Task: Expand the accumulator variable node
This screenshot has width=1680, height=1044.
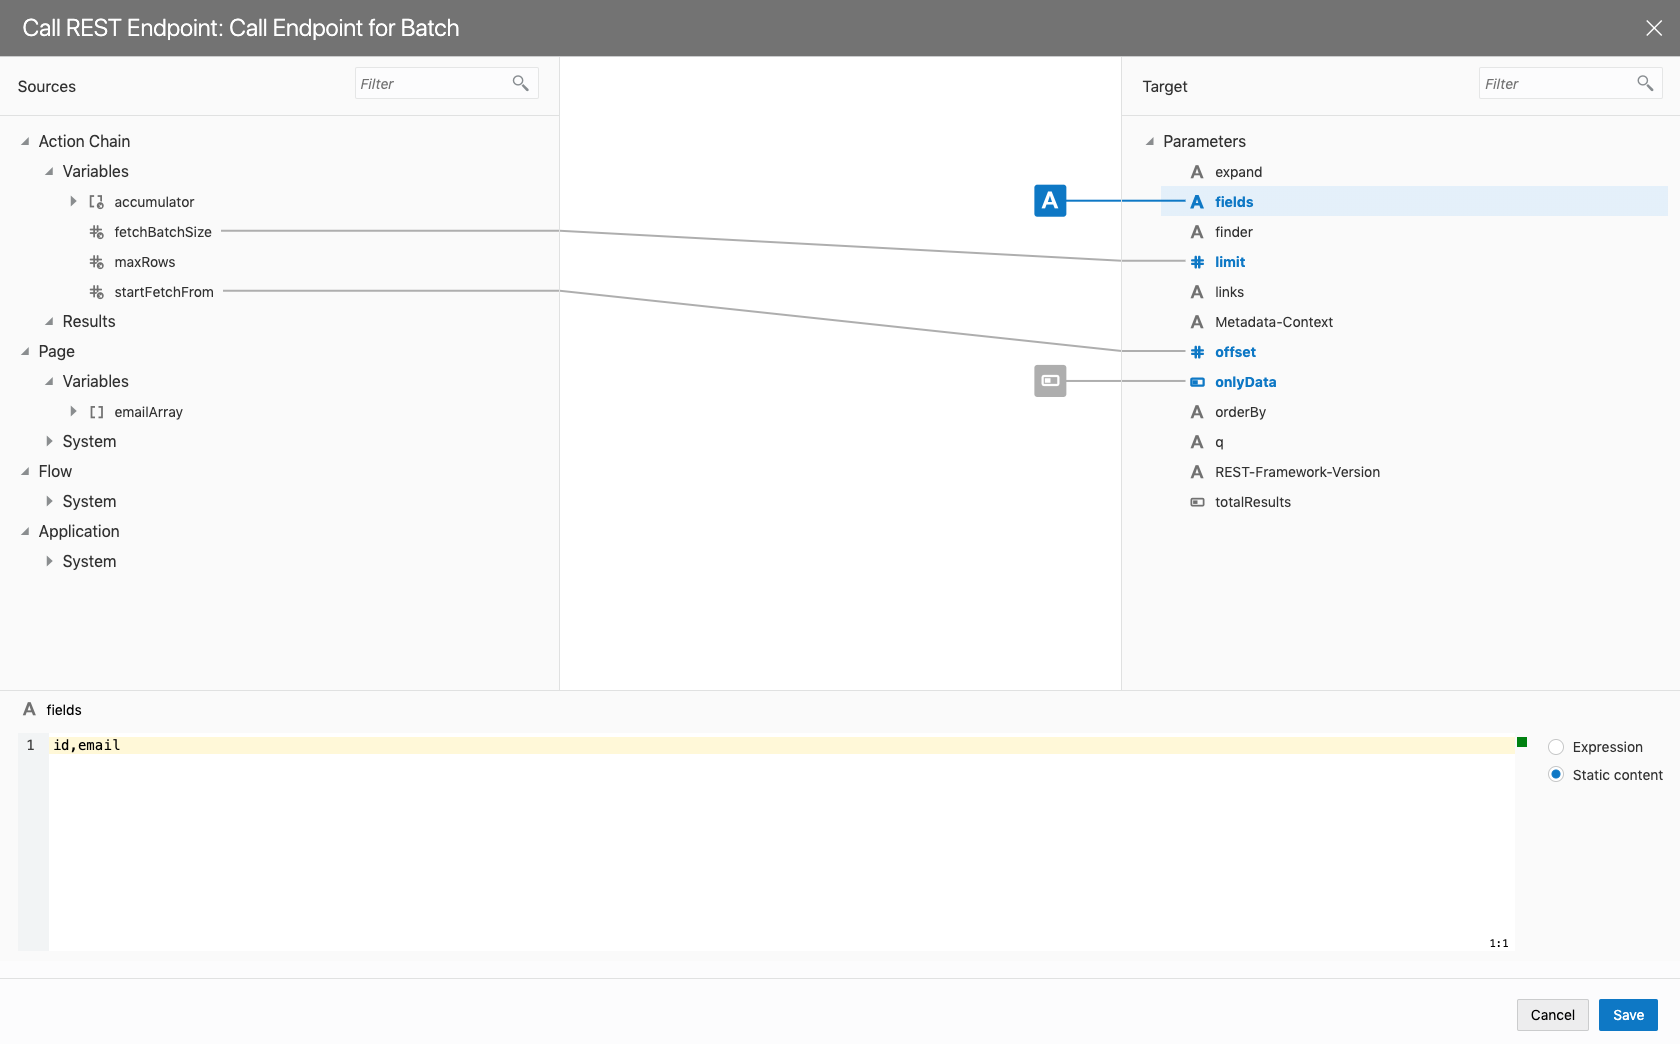Action: point(73,202)
